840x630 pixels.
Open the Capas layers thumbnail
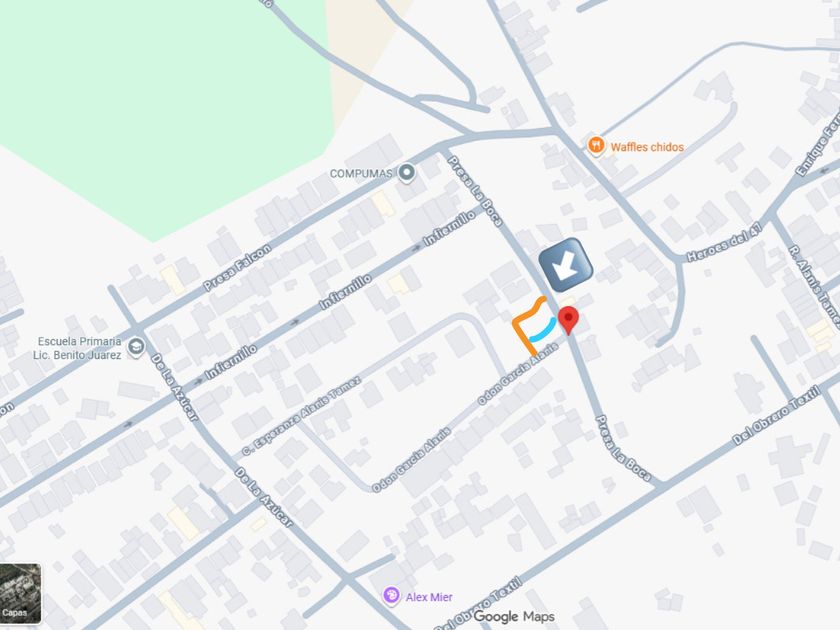click(20, 594)
